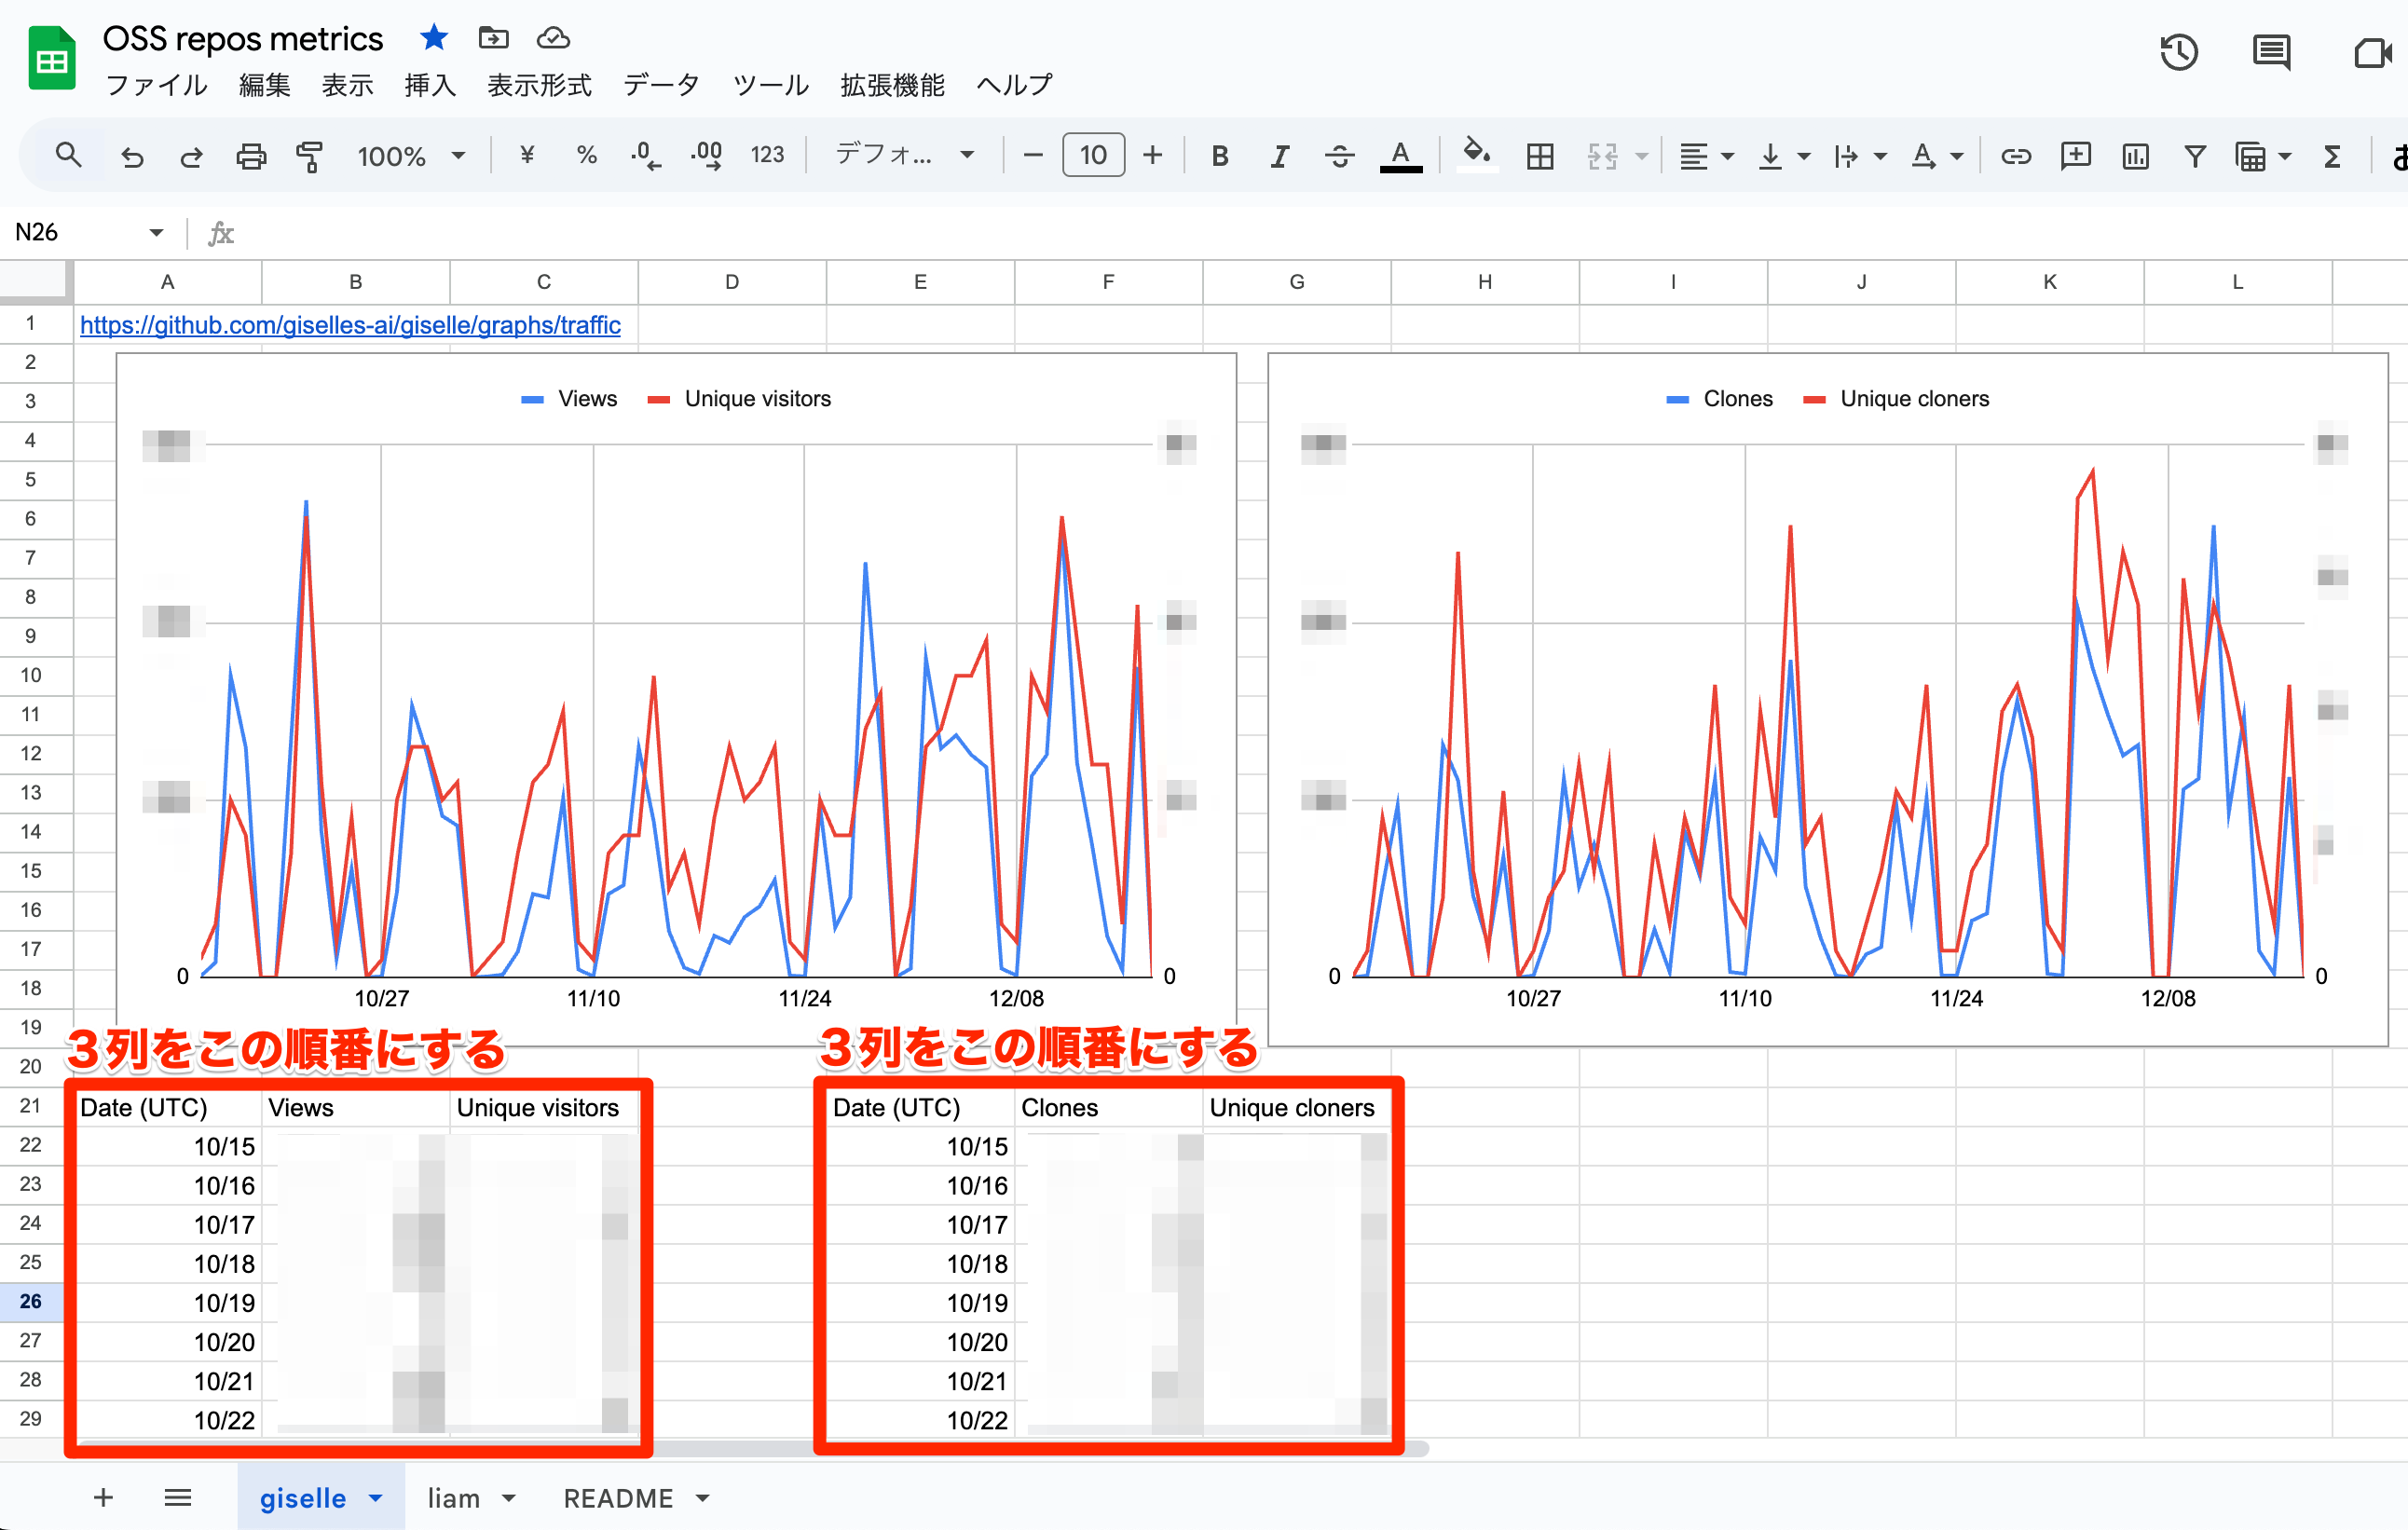The height and width of the screenshot is (1530, 2408).
Task: Open the 挿入 menu
Action: click(x=430, y=85)
